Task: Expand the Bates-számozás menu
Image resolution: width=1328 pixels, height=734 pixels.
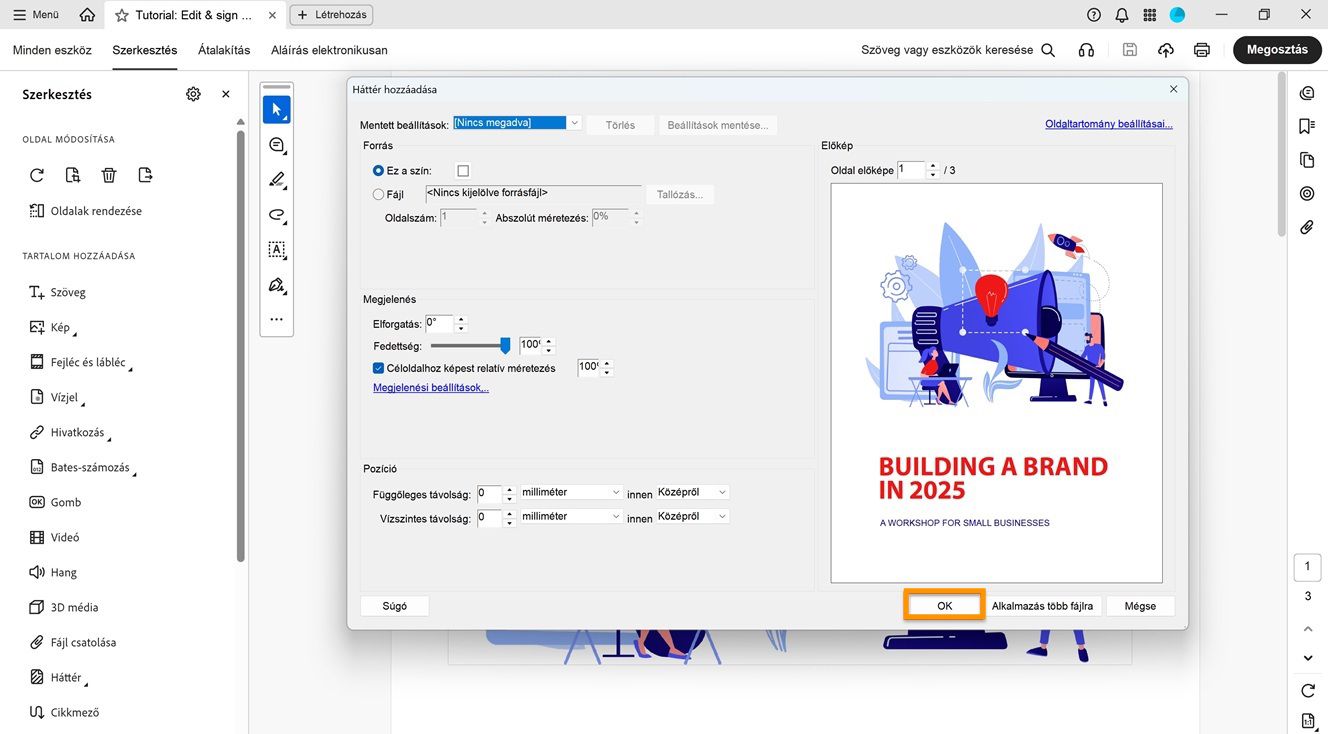Action: click(82, 467)
